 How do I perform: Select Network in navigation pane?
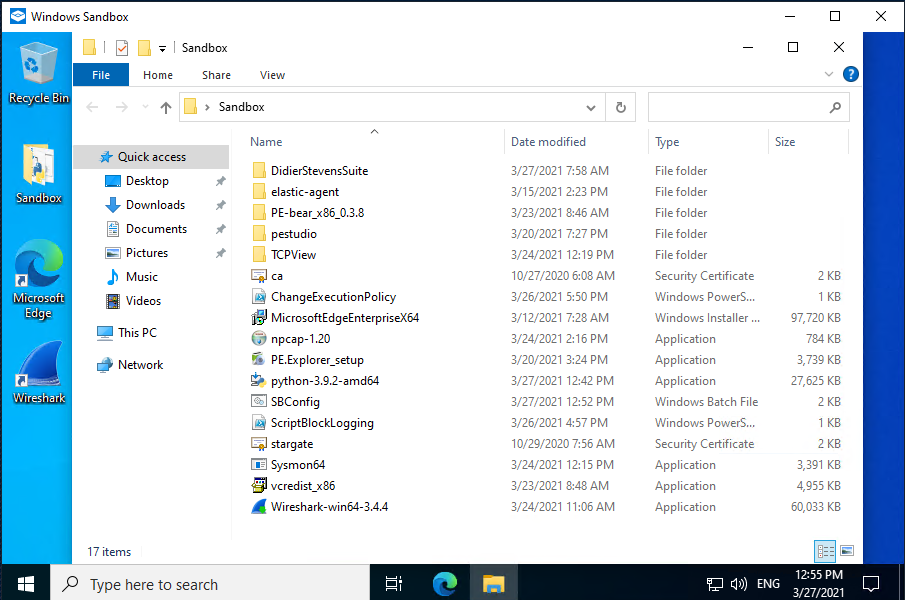[140, 365]
